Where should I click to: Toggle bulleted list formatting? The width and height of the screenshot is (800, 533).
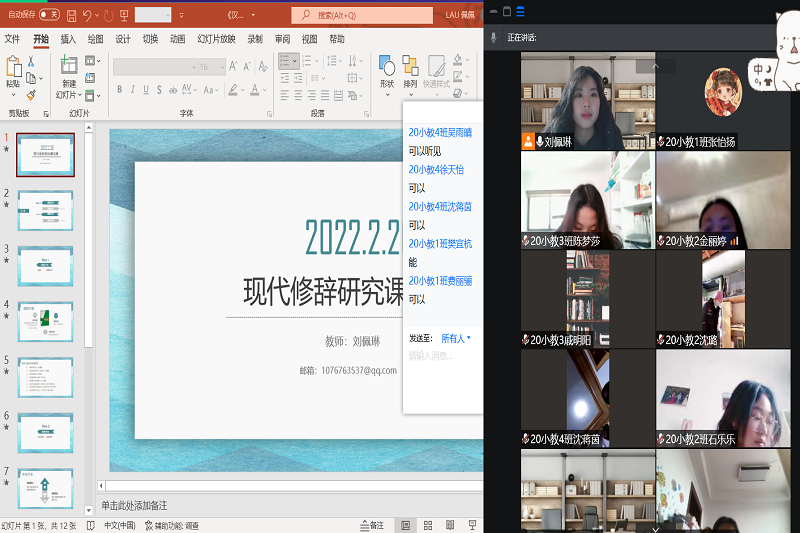pyautogui.click(x=285, y=62)
